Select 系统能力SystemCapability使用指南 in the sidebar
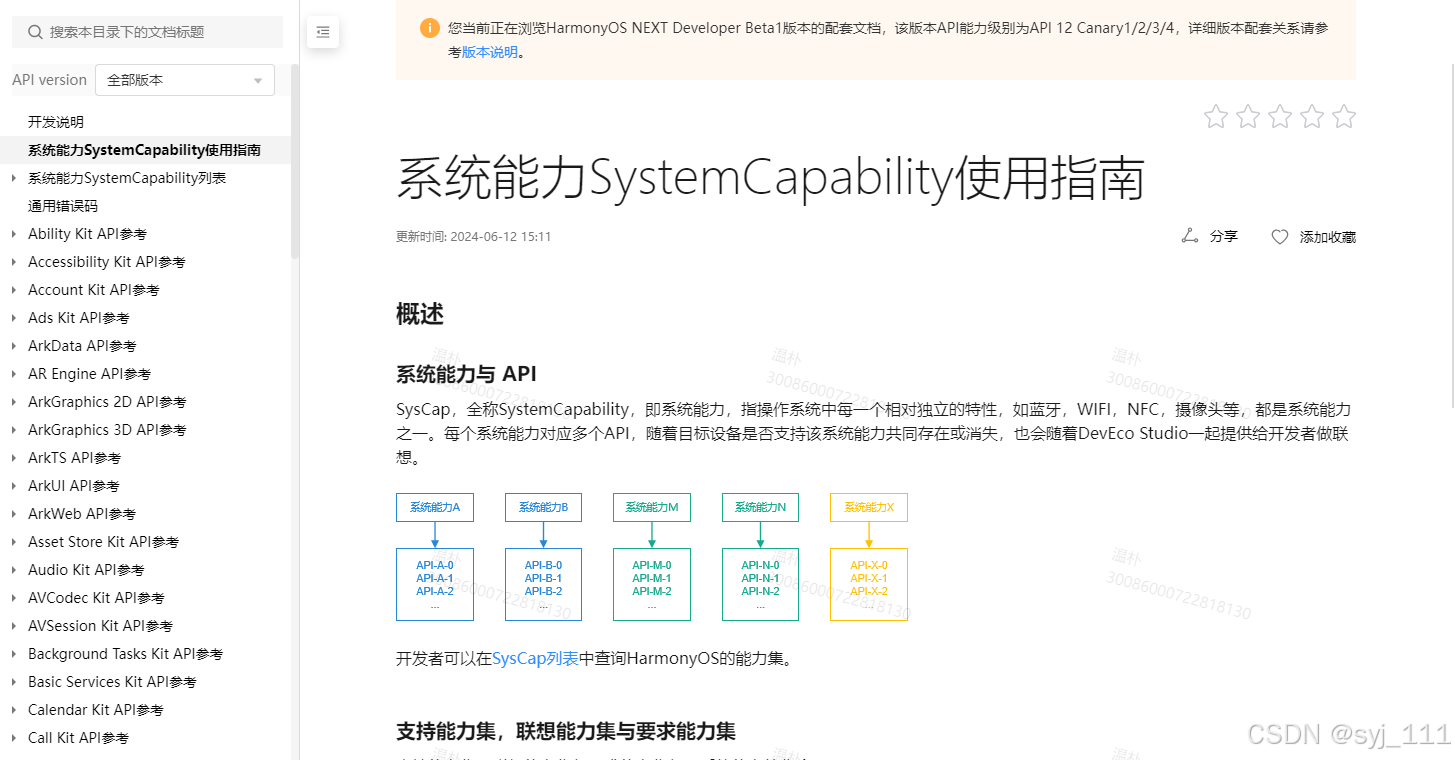The width and height of the screenshot is (1455, 760). click(145, 150)
